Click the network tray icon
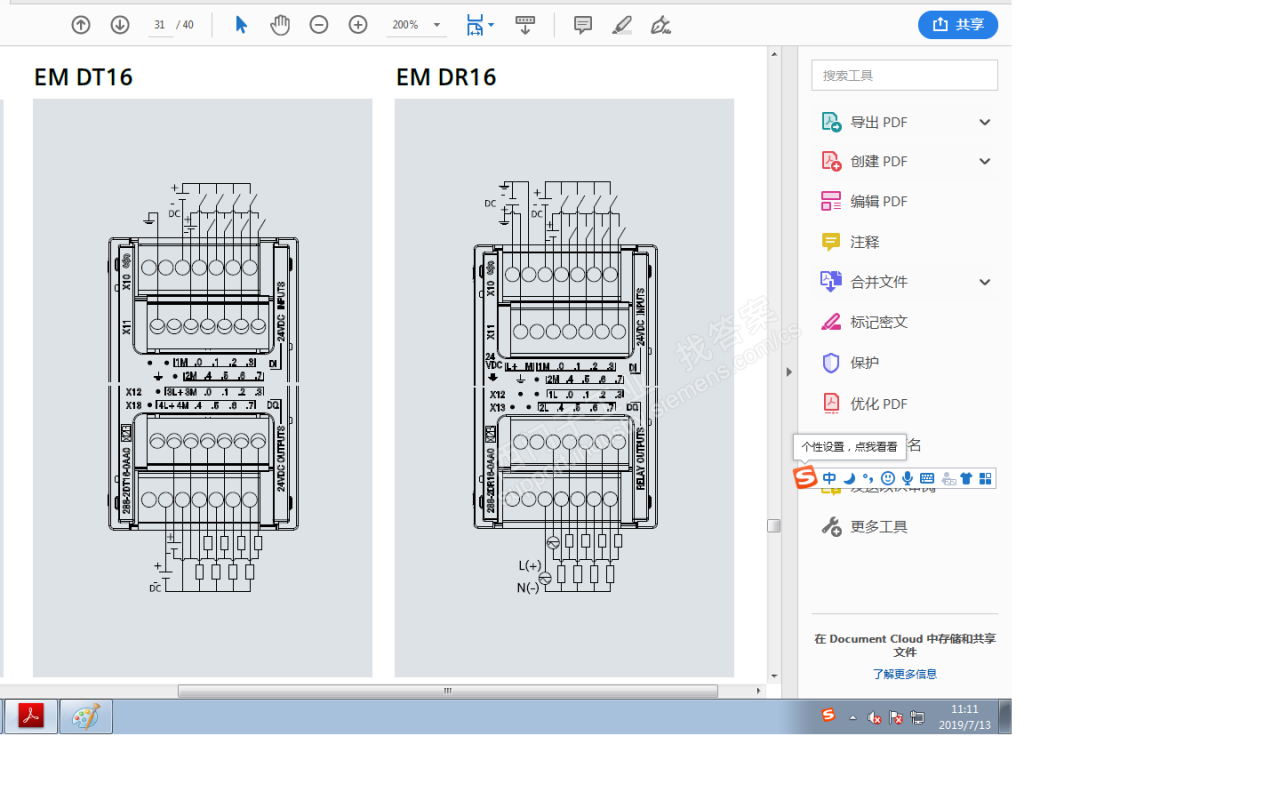This screenshot has width=1280, height=800. point(917,717)
